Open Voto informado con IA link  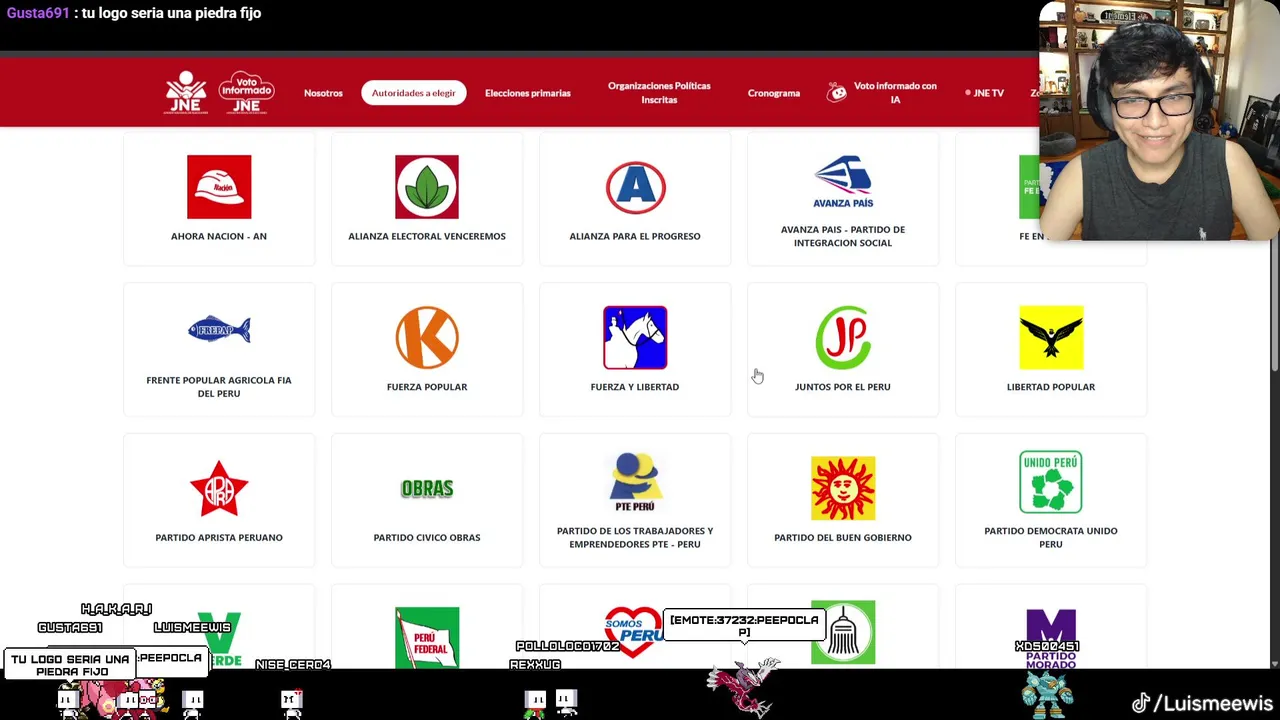point(895,93)
